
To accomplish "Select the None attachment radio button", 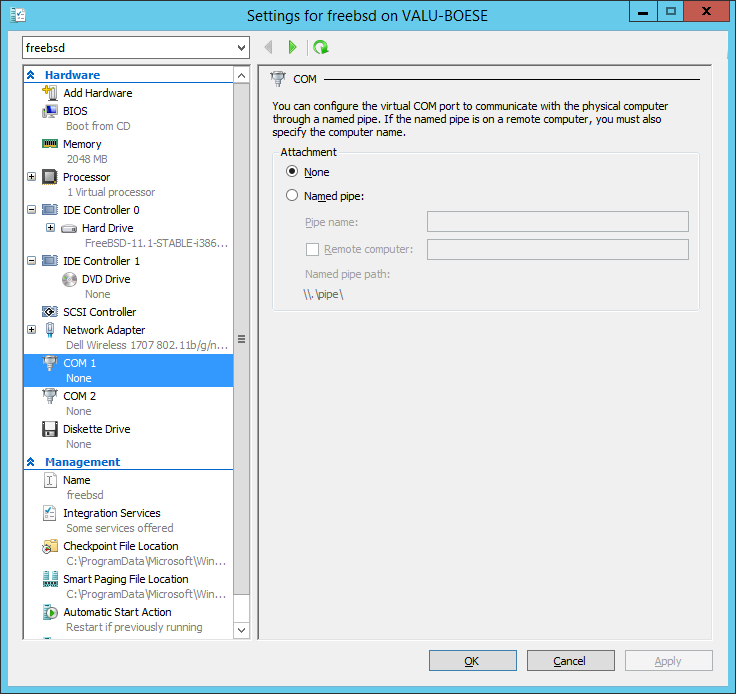I will click(292, 172).
